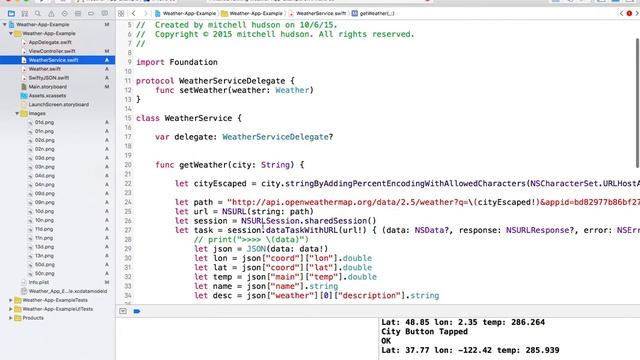Click line number 27 in the gutter
The image size is (640, 360).
tap(128, 230)
